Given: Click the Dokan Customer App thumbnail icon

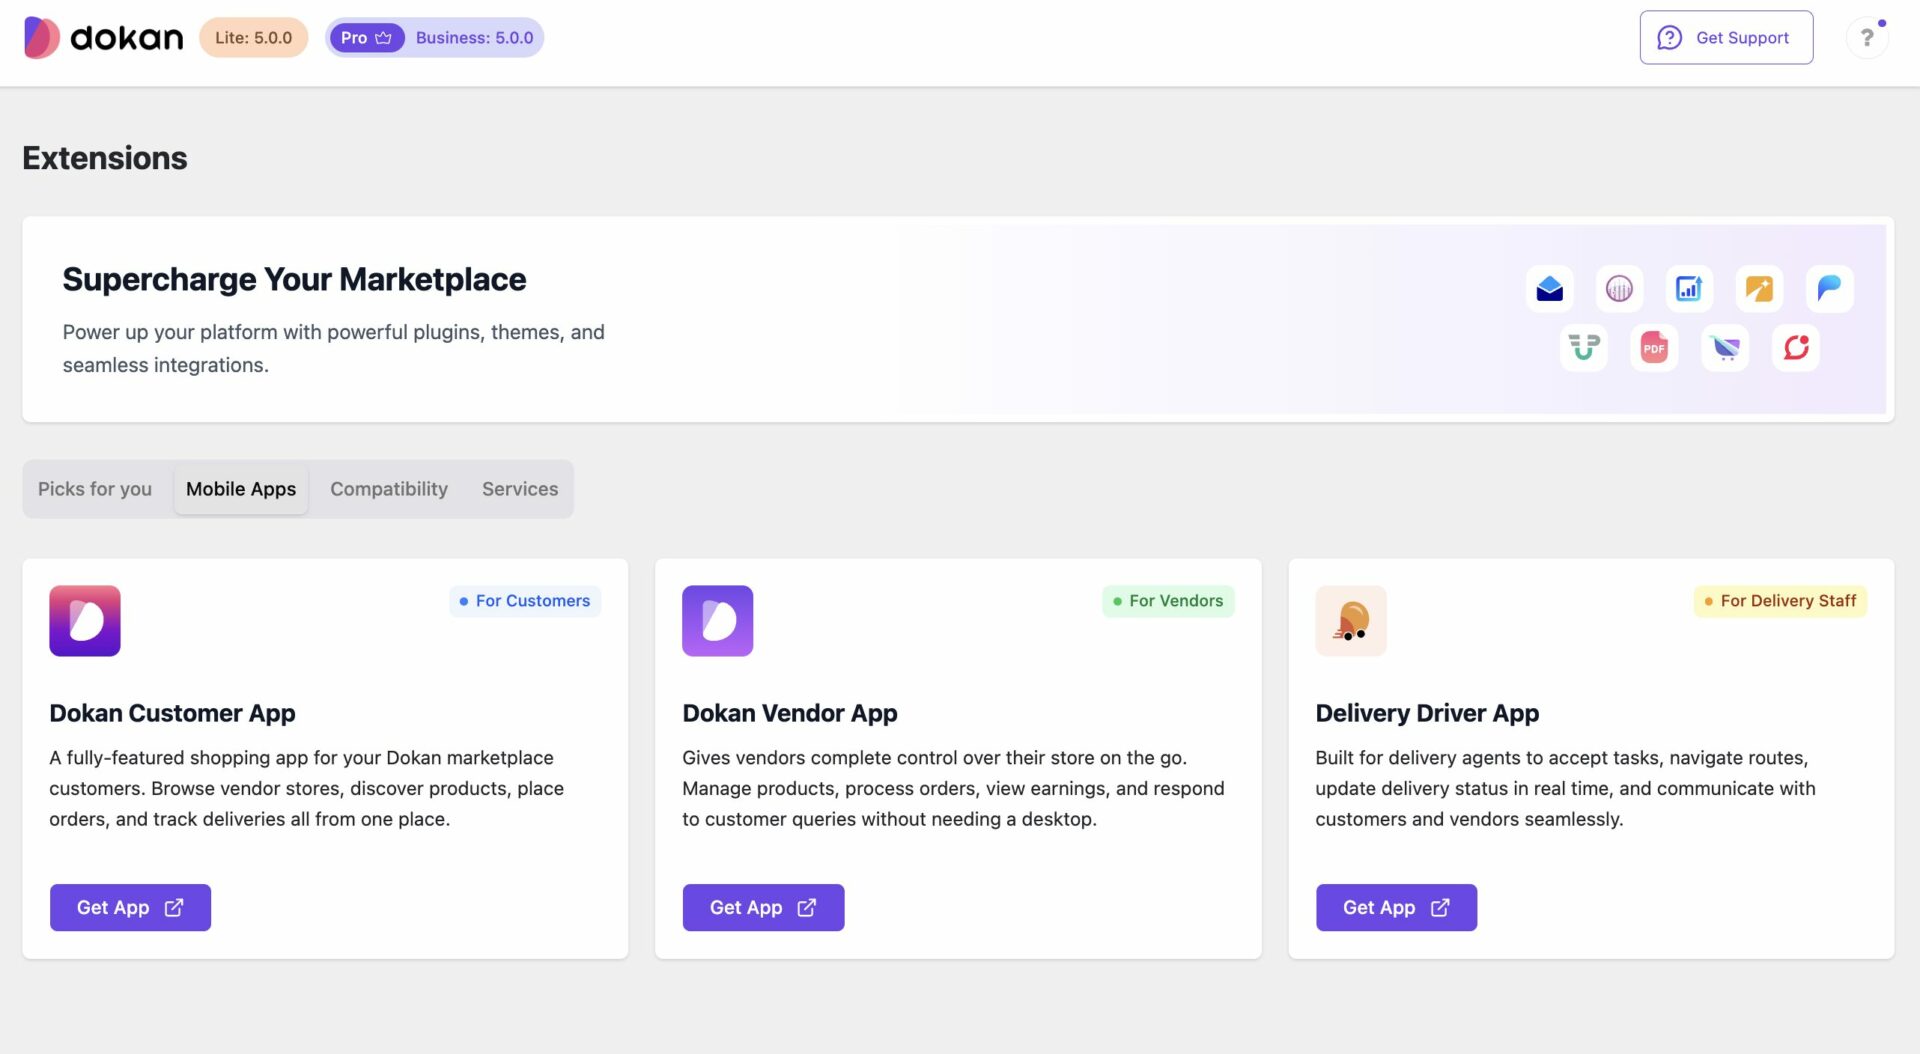Looking at the screenshot, I should pyautogui.click(x=85, y=620).
